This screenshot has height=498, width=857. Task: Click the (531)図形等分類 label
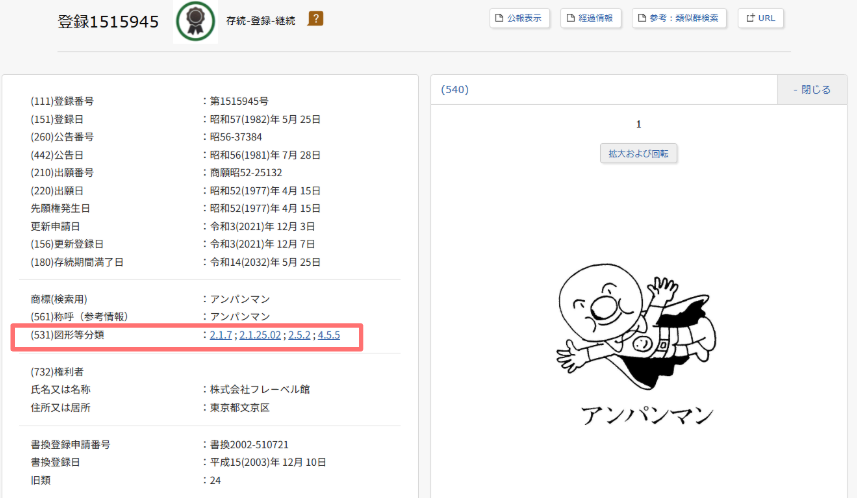click(x=67, y=335)
